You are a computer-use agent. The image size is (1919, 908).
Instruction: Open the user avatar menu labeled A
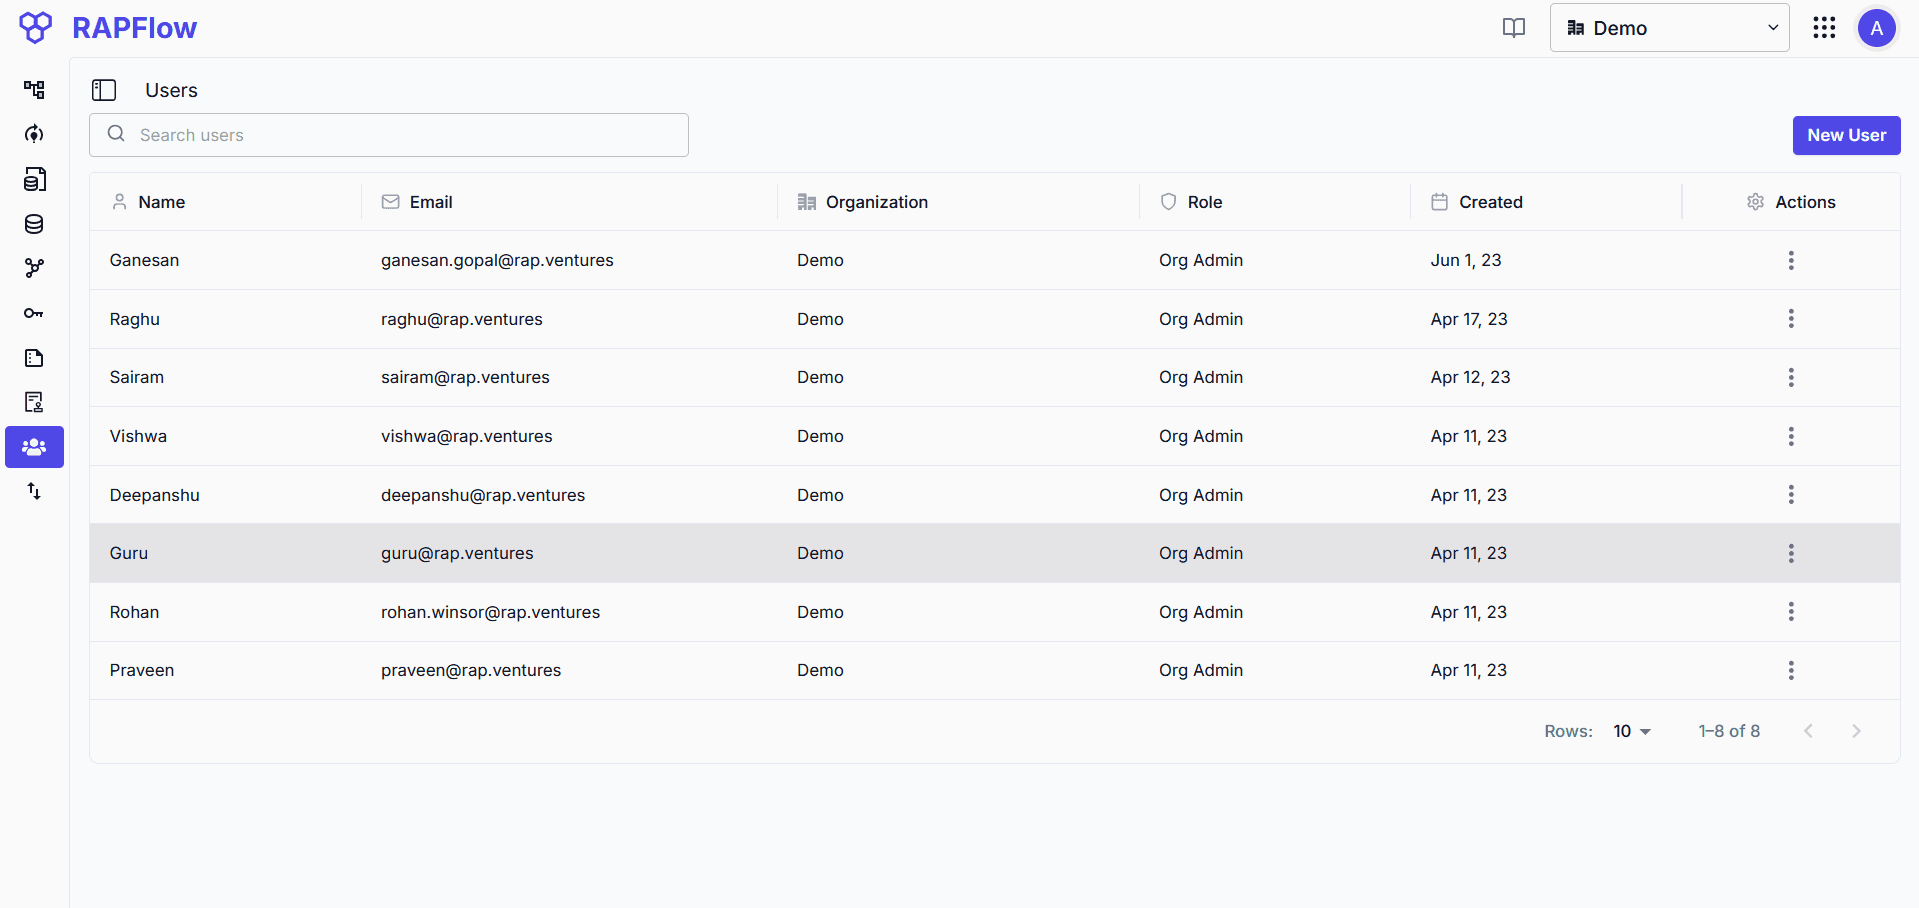tap(1876, 27)
